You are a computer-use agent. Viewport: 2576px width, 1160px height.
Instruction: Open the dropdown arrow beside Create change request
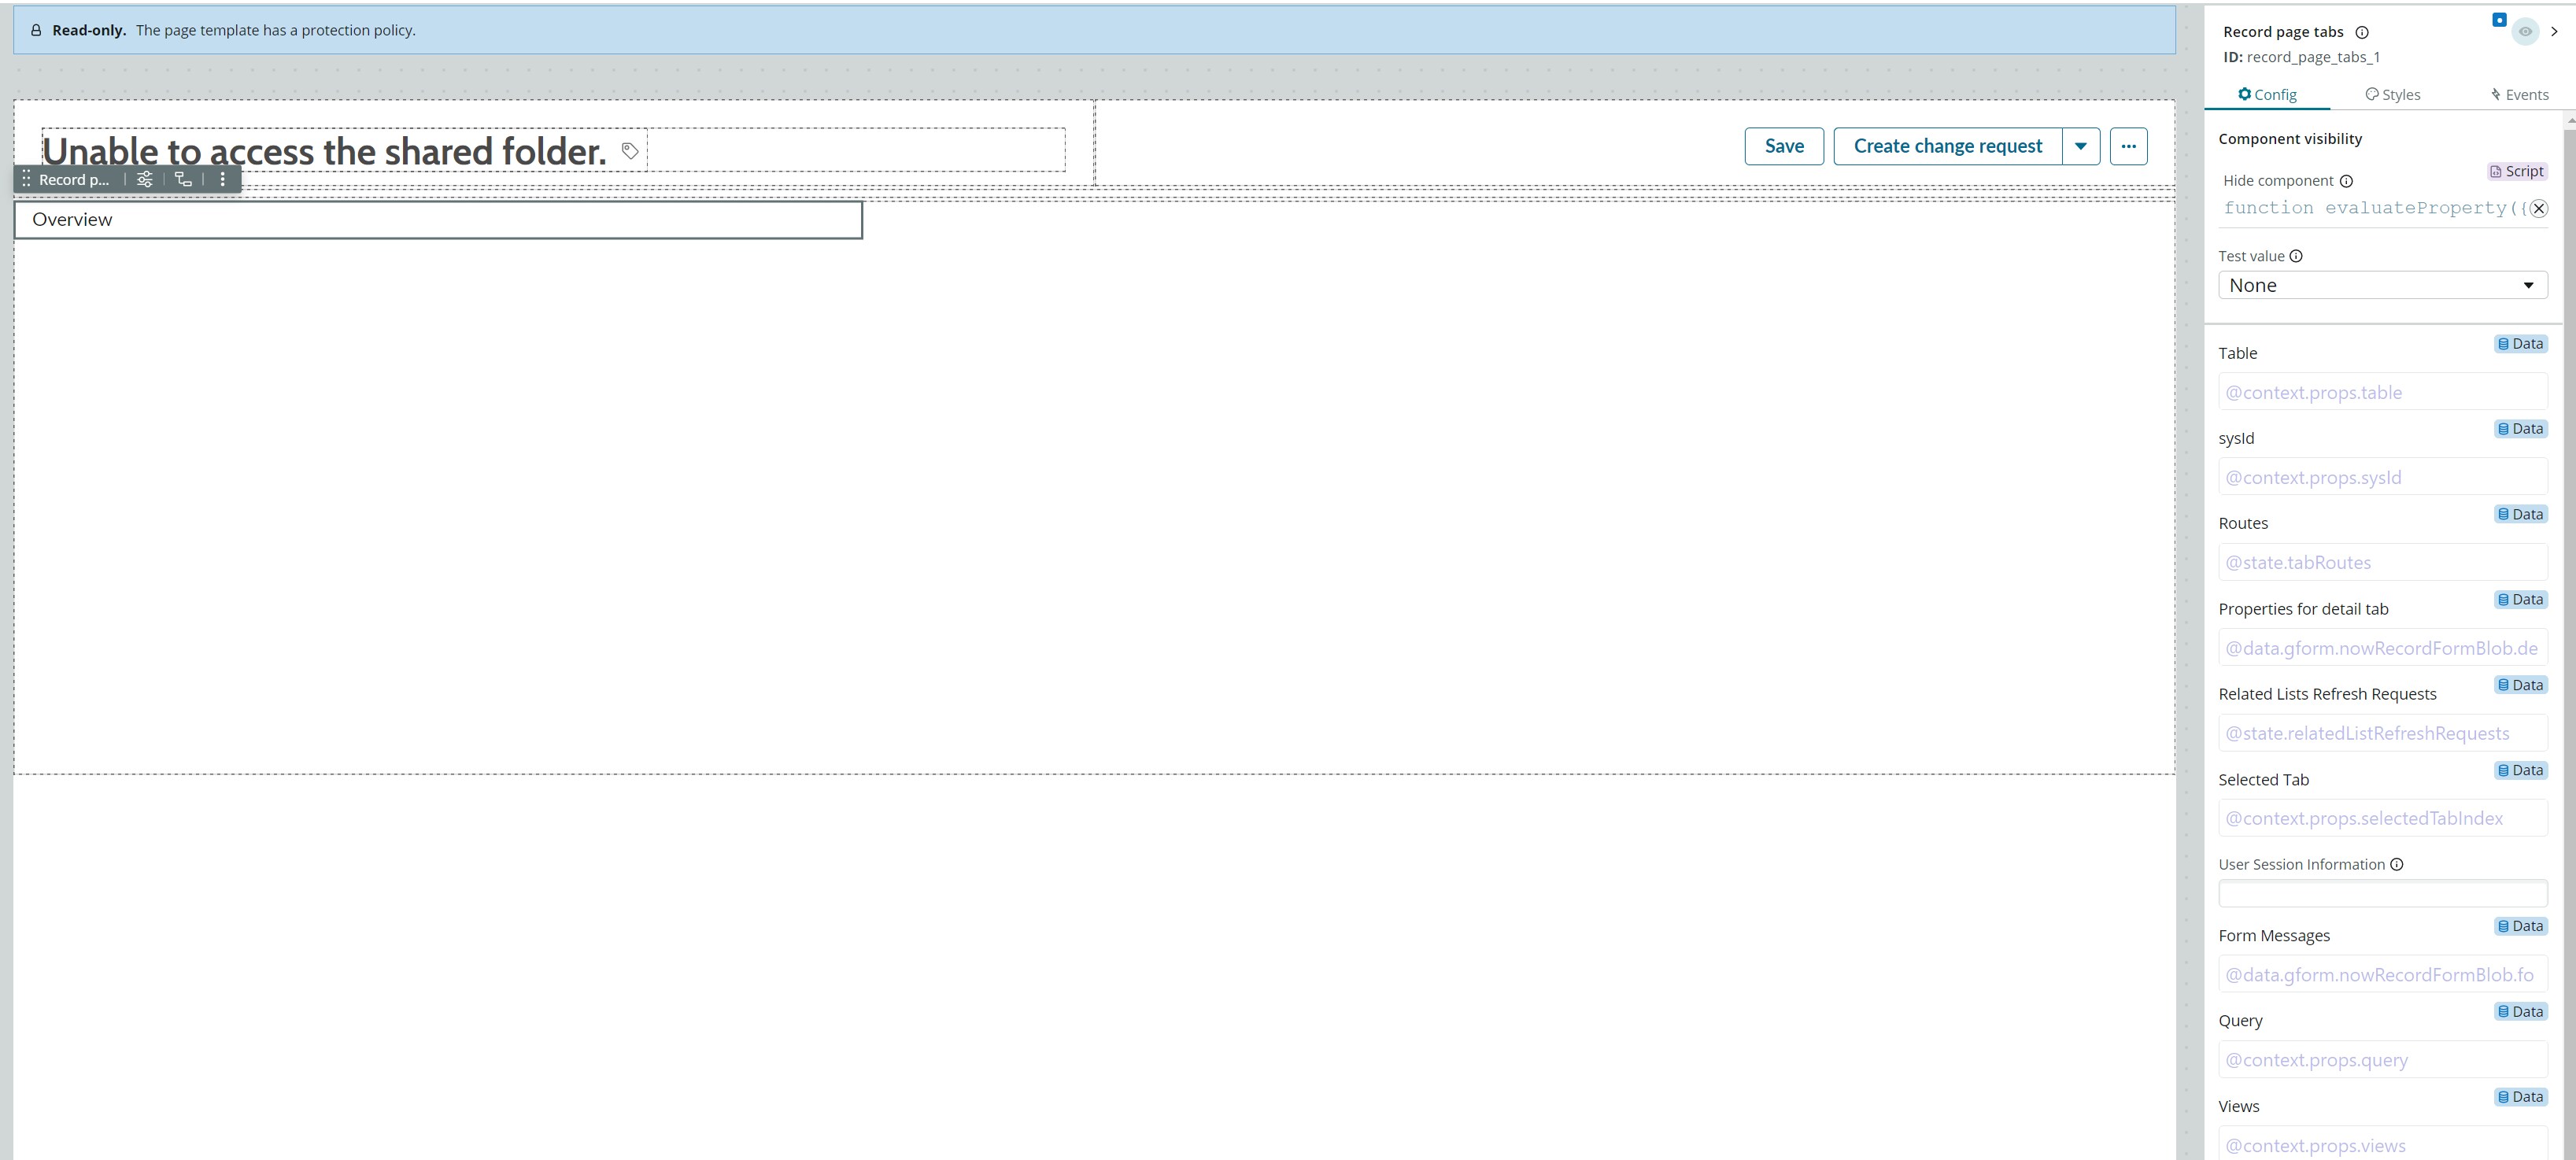(2081, 146)
